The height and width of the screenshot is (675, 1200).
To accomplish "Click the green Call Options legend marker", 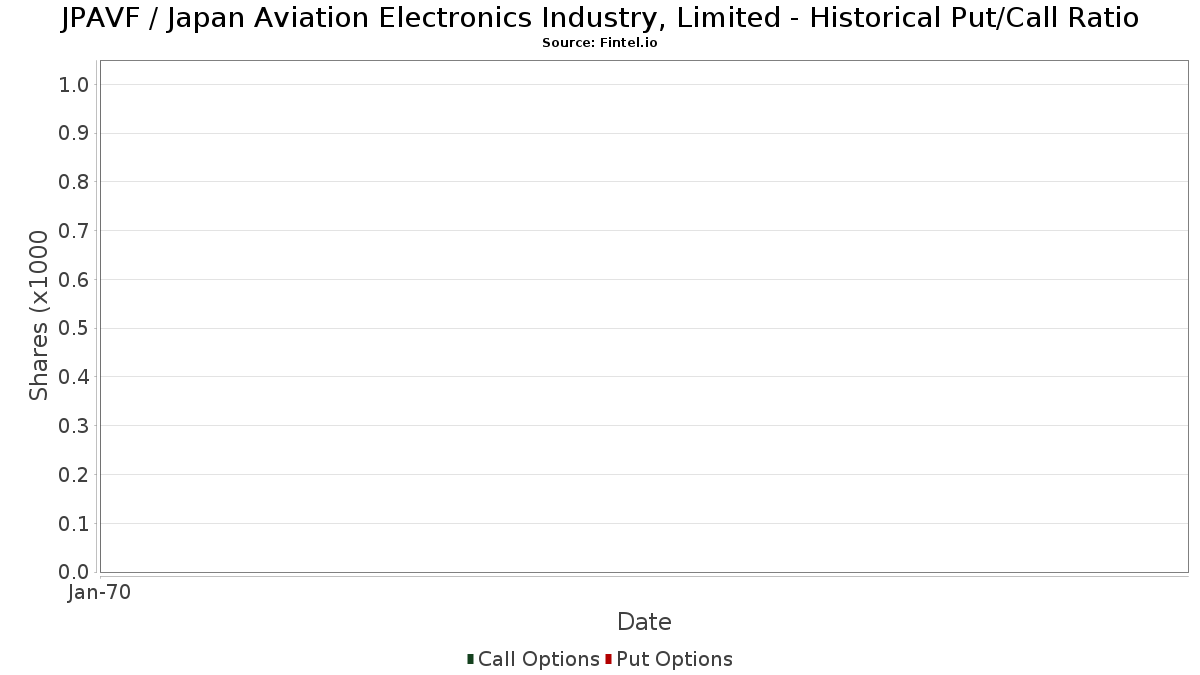I will click(470, 659).
